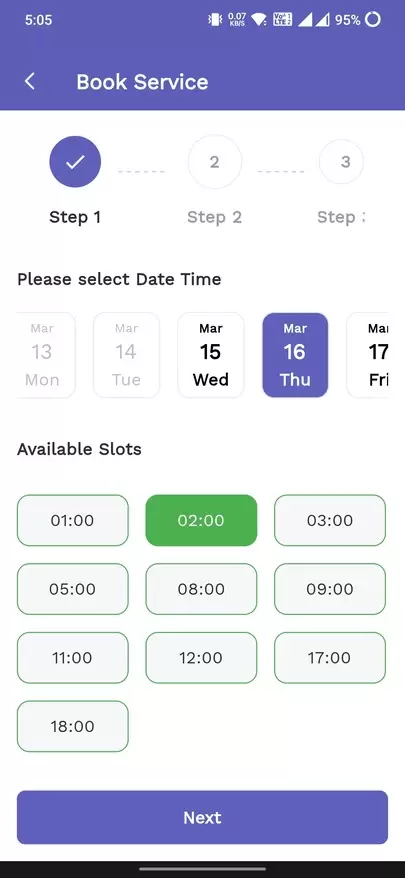Tap the vibrate mode status icon
405x878 pixels.
pyautogui.click(x=215, y=20)
